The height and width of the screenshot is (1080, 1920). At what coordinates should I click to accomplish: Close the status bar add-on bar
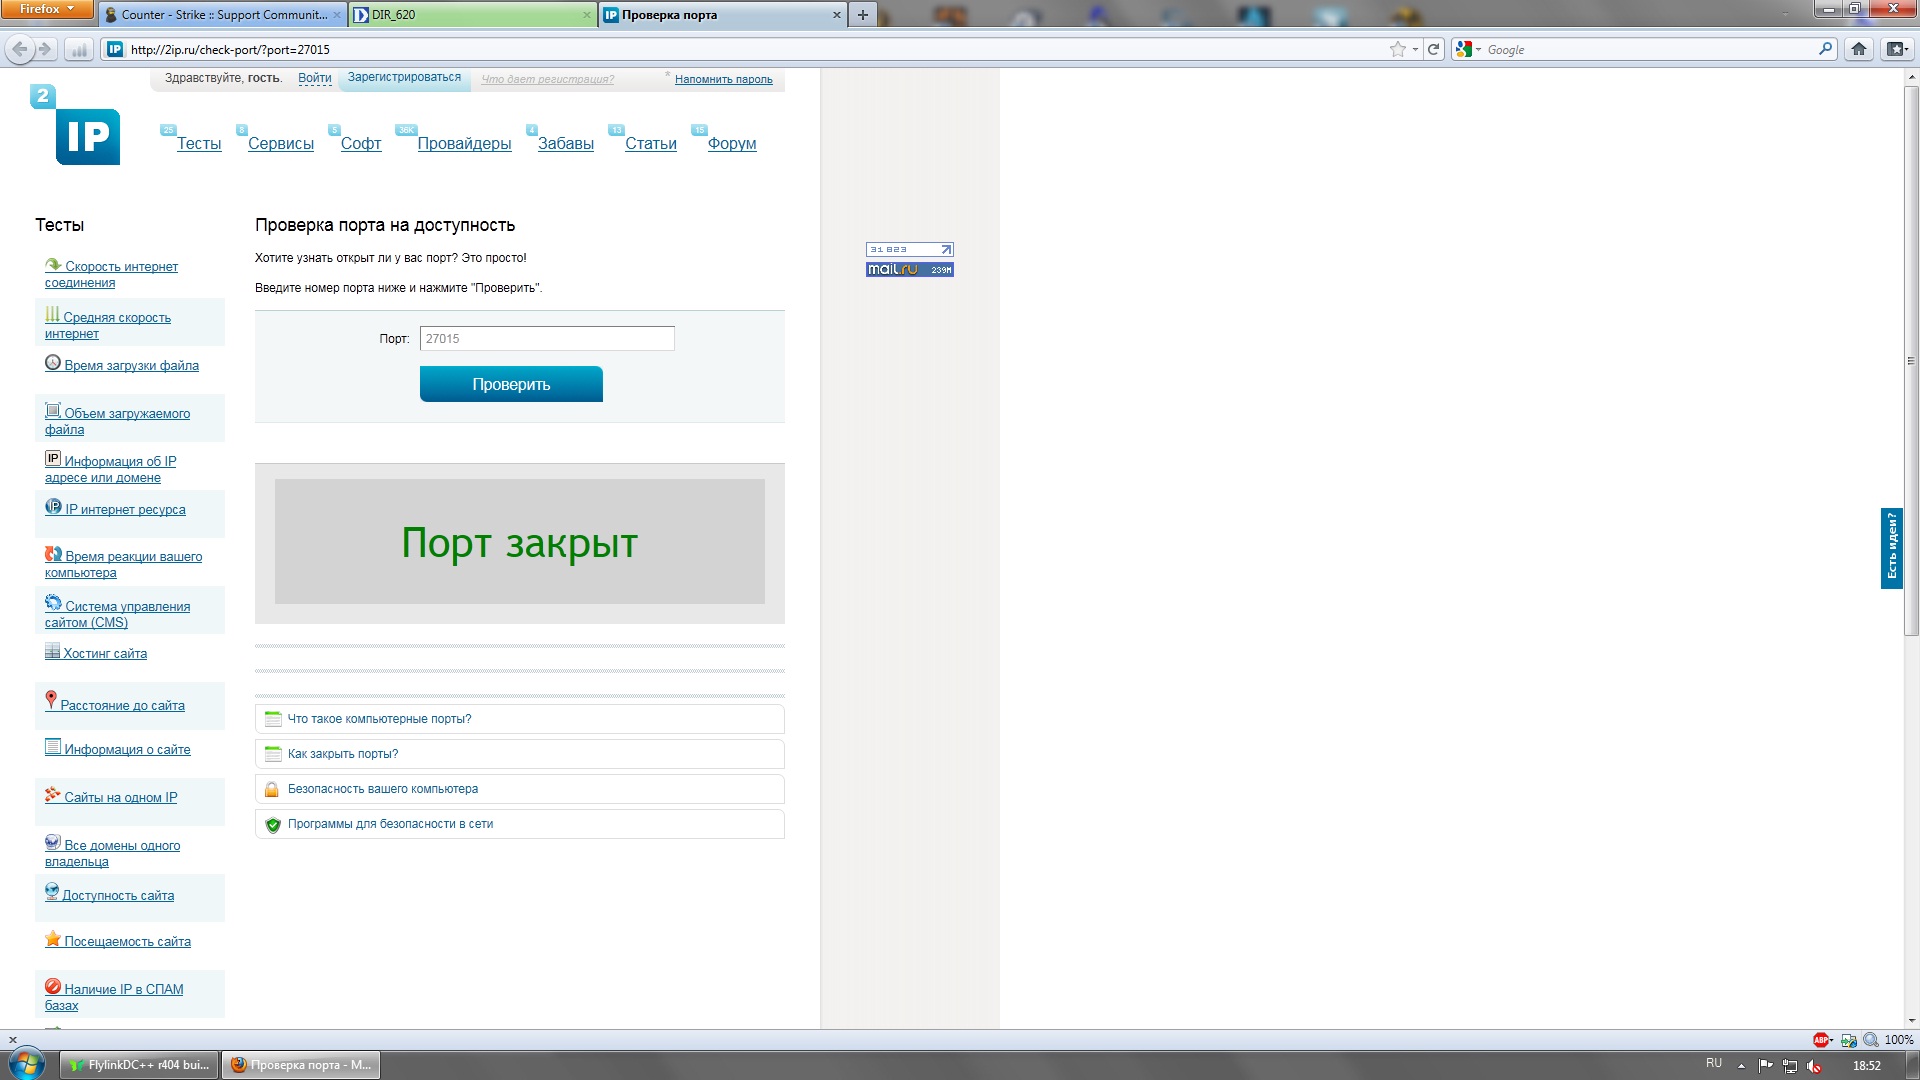13,1040
